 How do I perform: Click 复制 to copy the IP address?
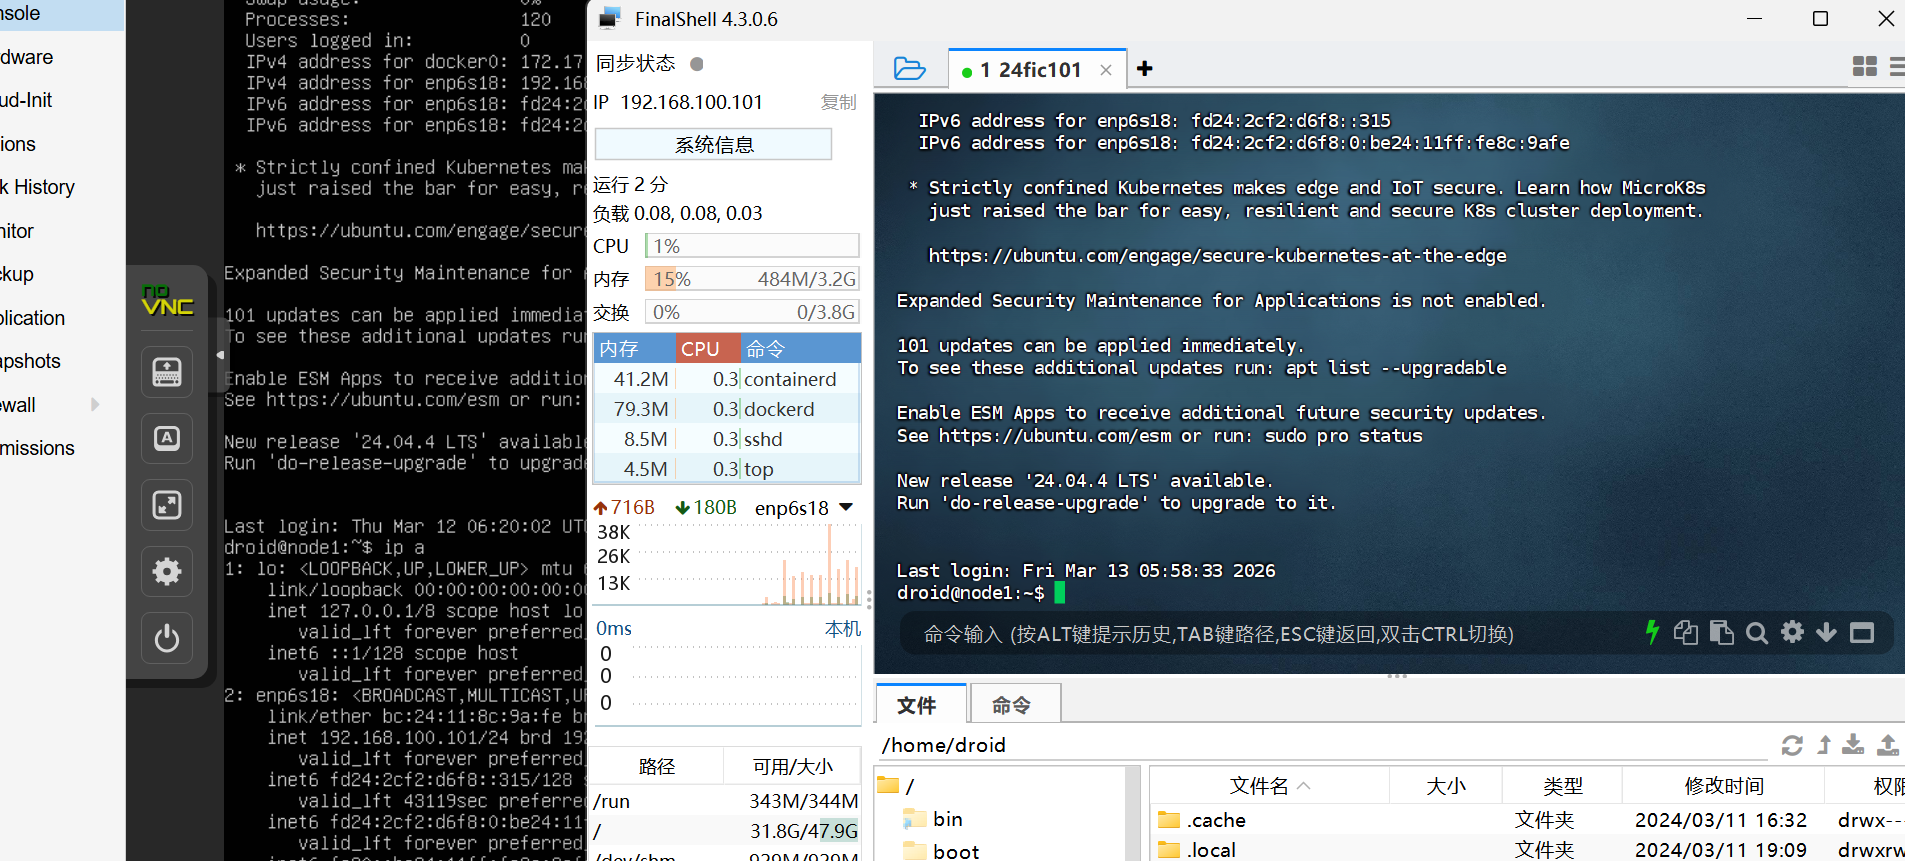click(838, 102)
